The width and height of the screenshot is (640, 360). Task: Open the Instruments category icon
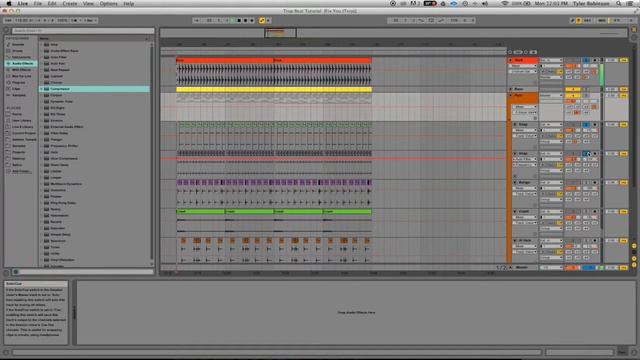8,57
